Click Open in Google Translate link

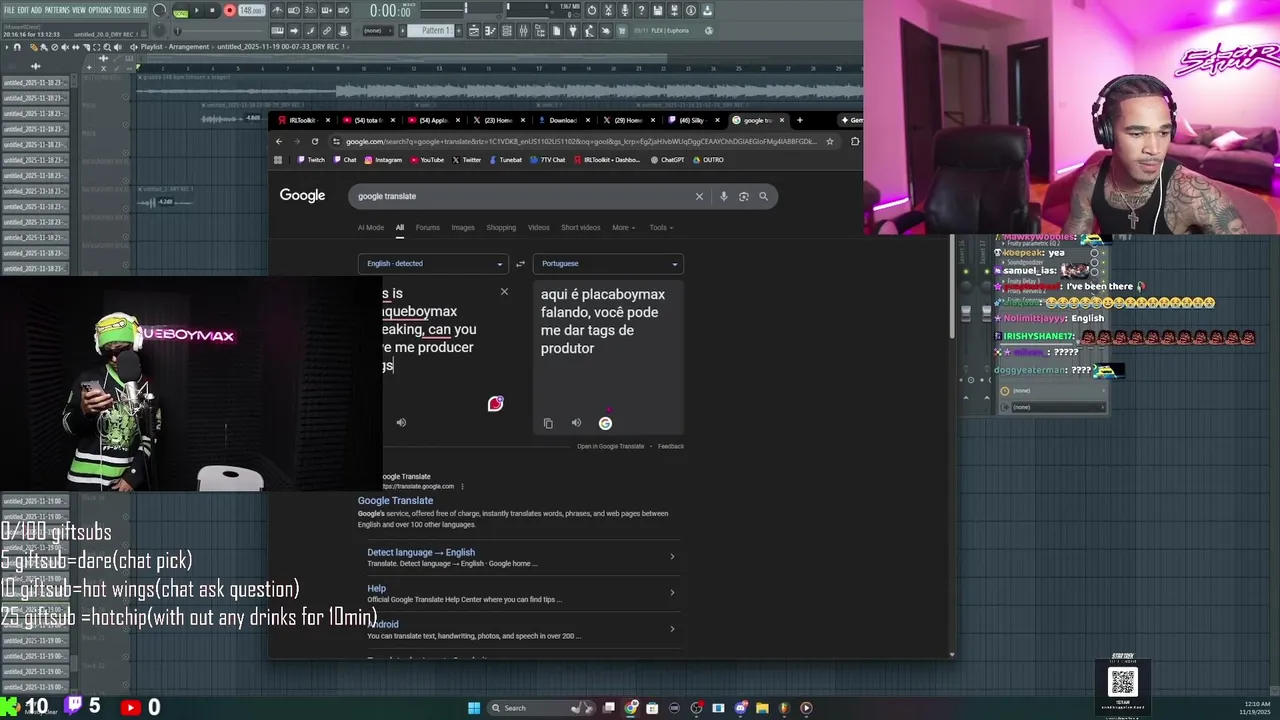click(610, 446)
